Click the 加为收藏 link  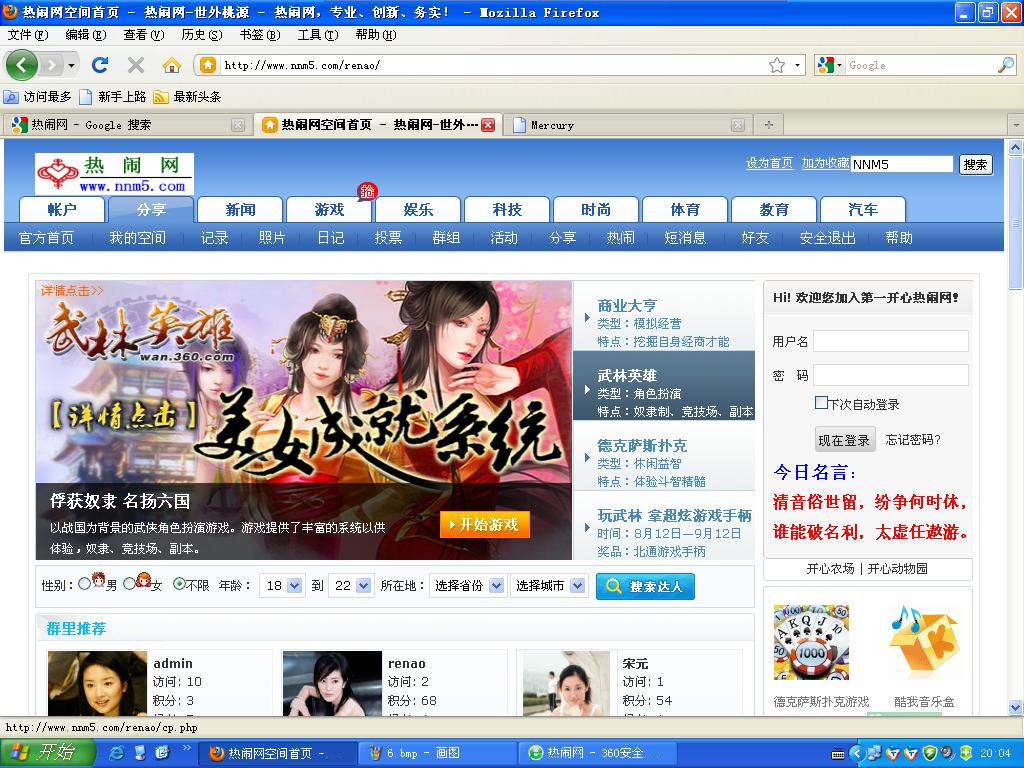(825, 163)
